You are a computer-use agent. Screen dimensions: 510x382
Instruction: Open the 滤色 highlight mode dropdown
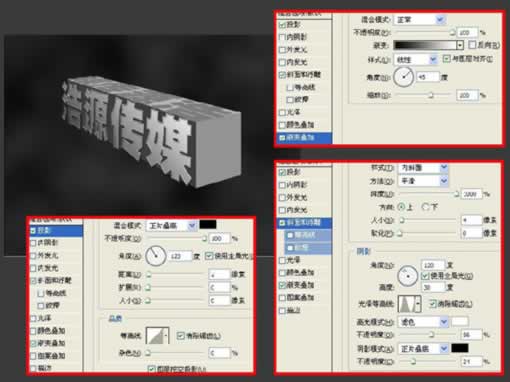[x=423, y=322]
